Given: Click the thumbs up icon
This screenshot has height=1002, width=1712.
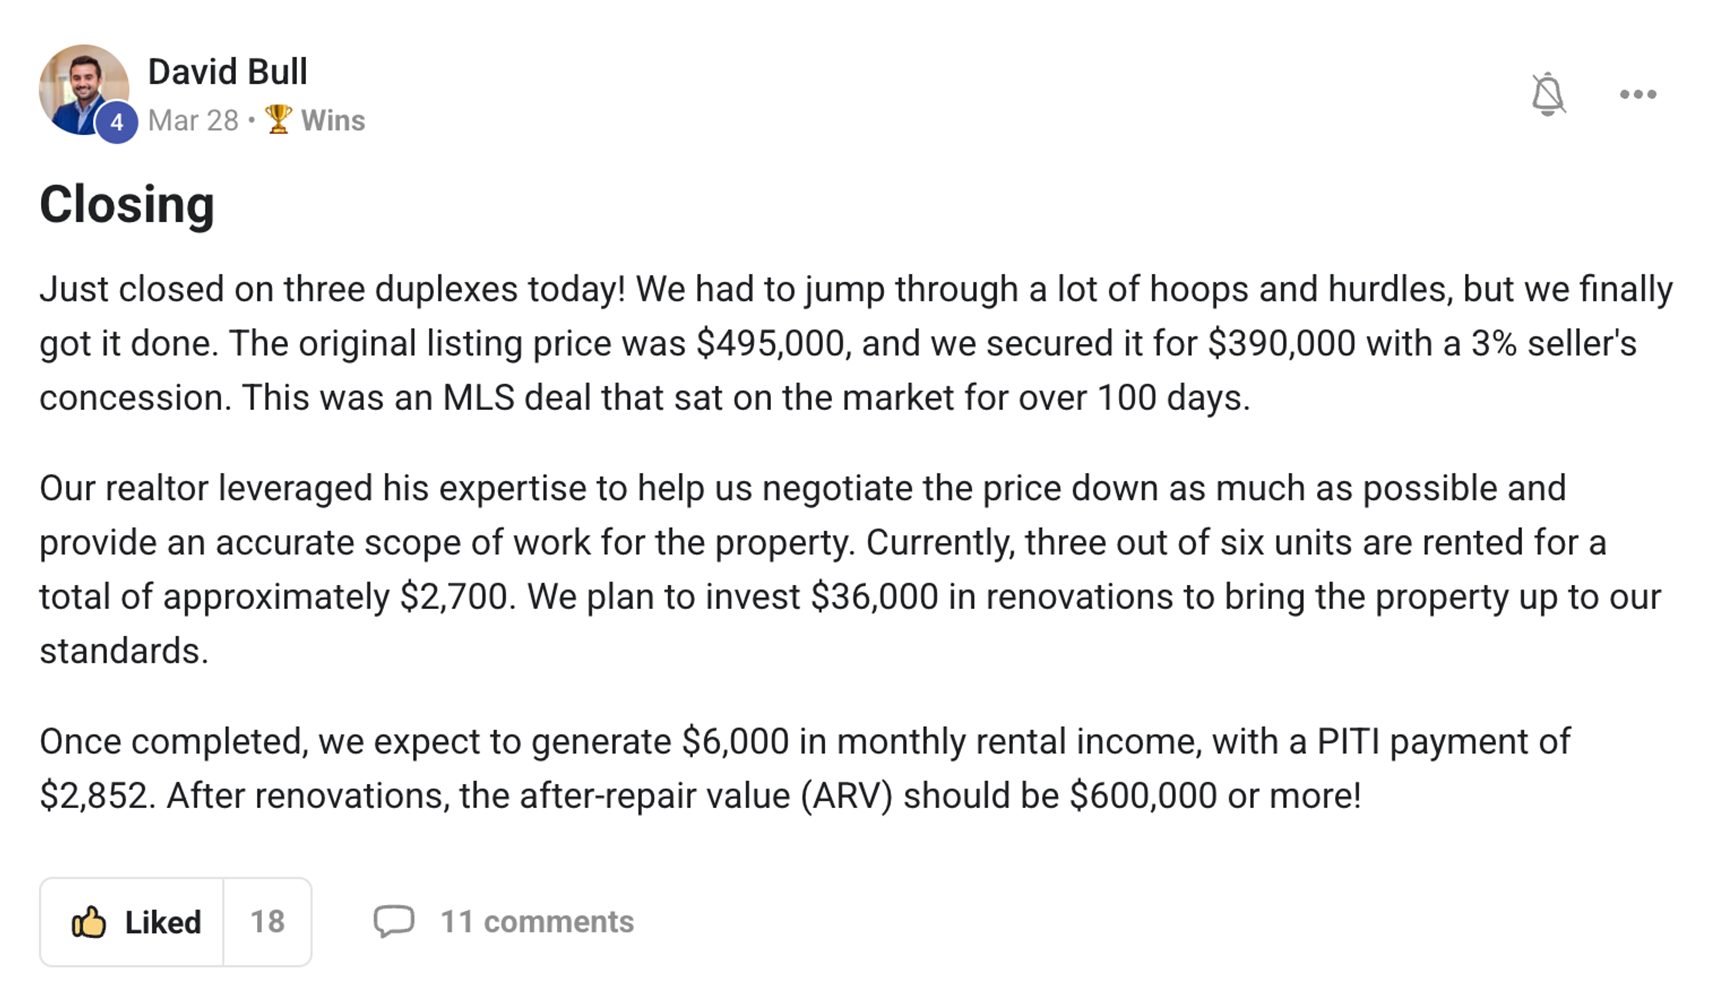Looking at the screenshot, I should point(89,922).
